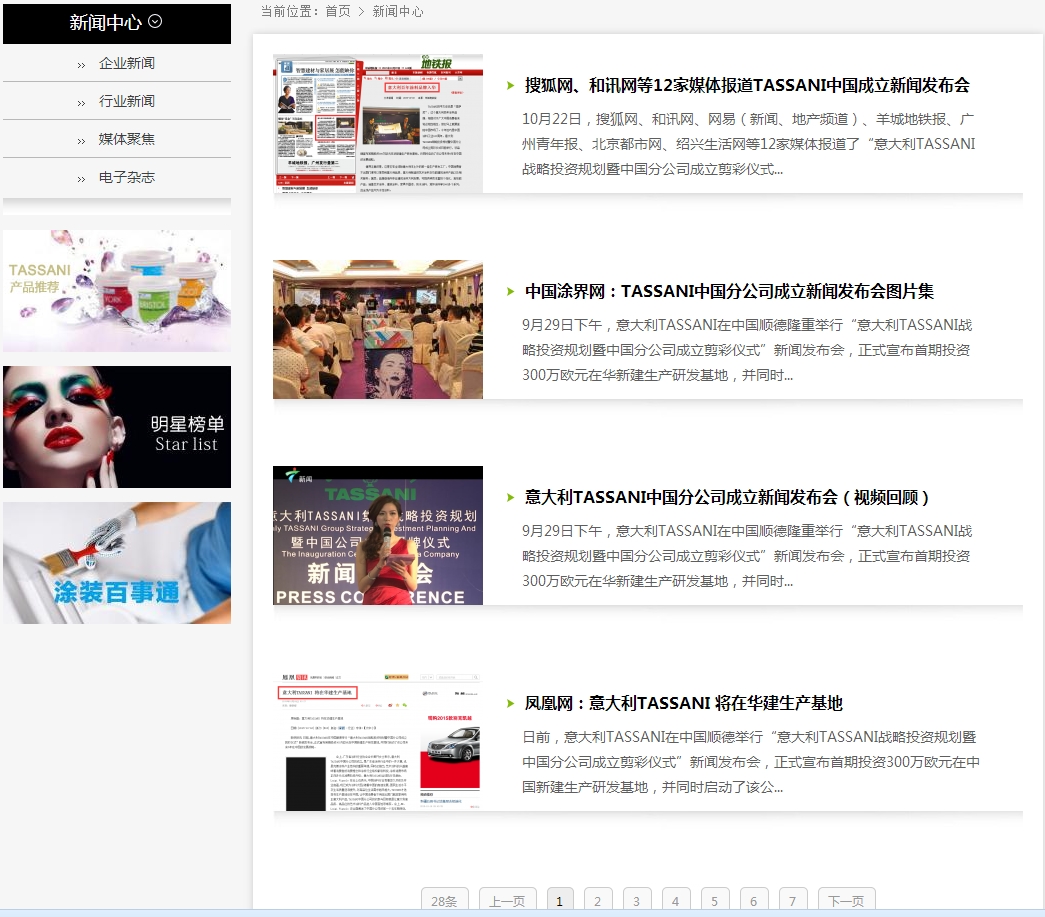Viewport: 1045px width, 917px height.
Task: Select 行业新闻 sidebar category
Action: 126,101
